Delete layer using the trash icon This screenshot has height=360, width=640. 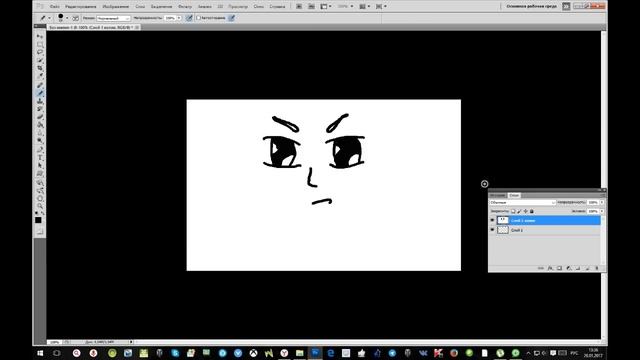[597, 268]
